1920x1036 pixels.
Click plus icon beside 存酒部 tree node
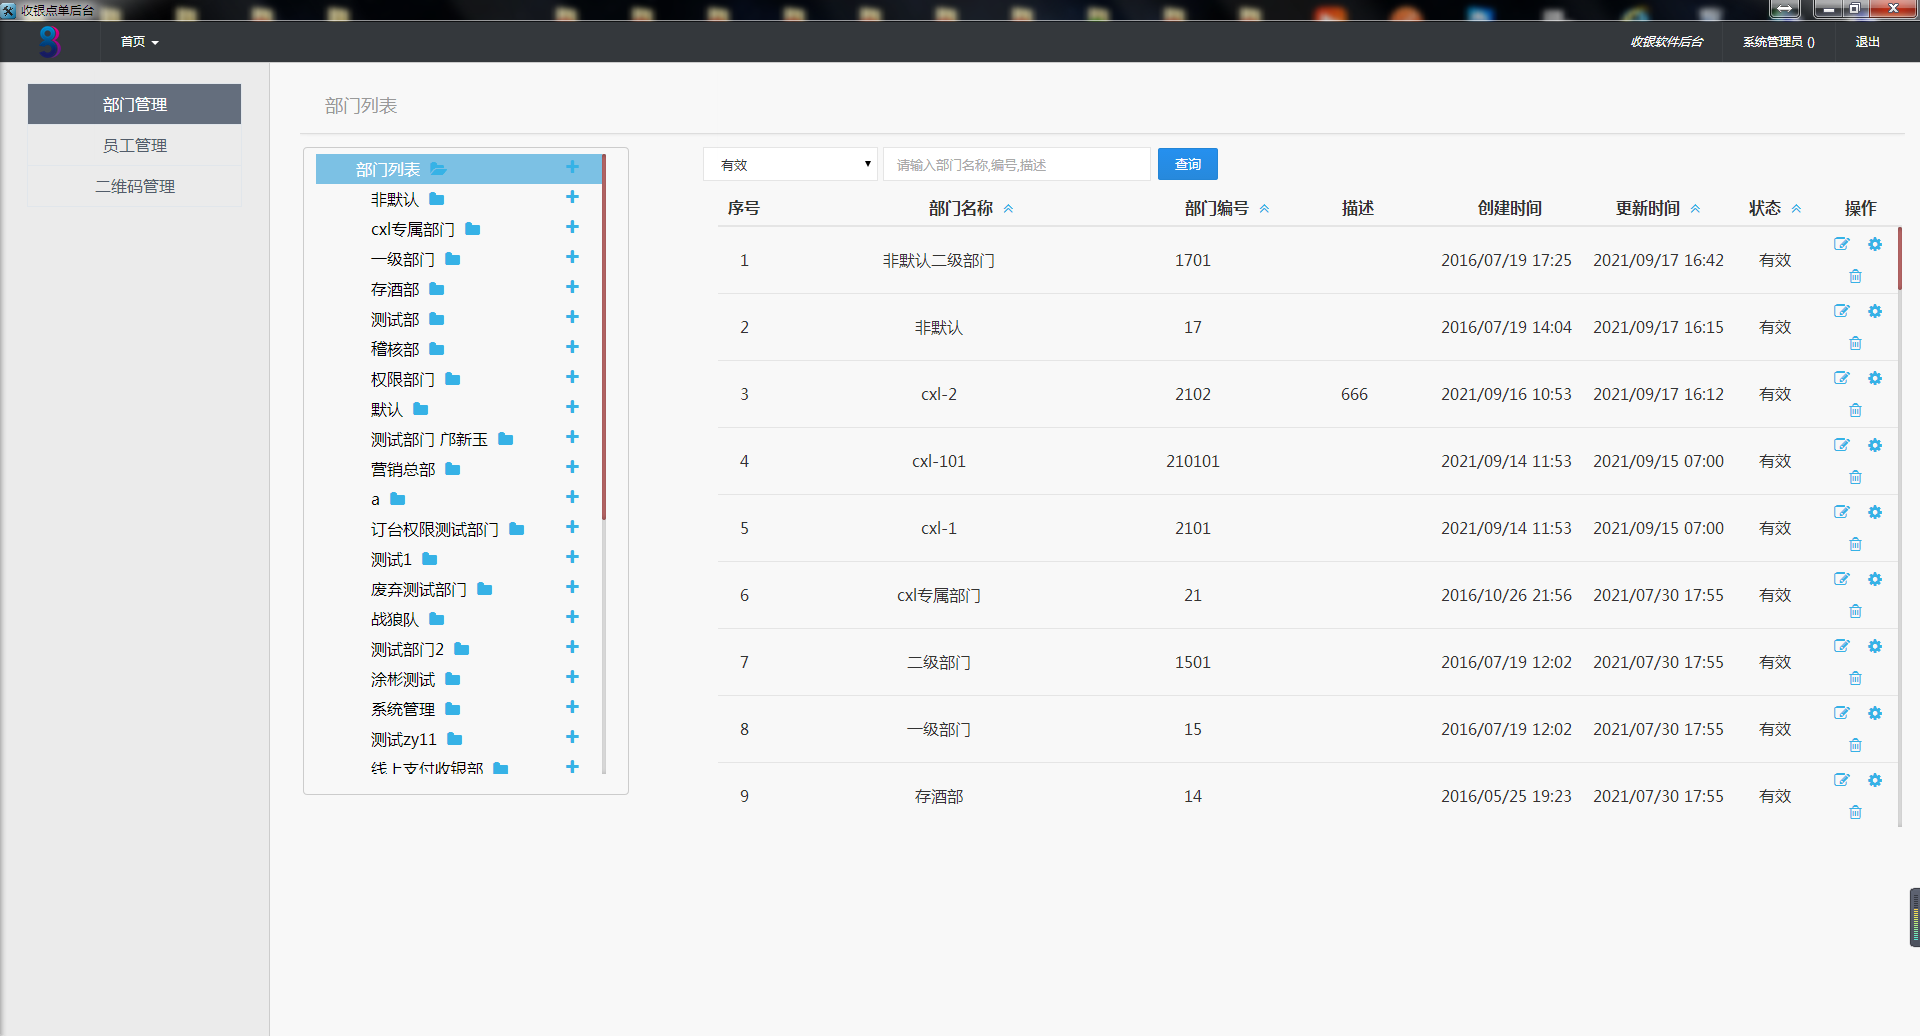572,287
